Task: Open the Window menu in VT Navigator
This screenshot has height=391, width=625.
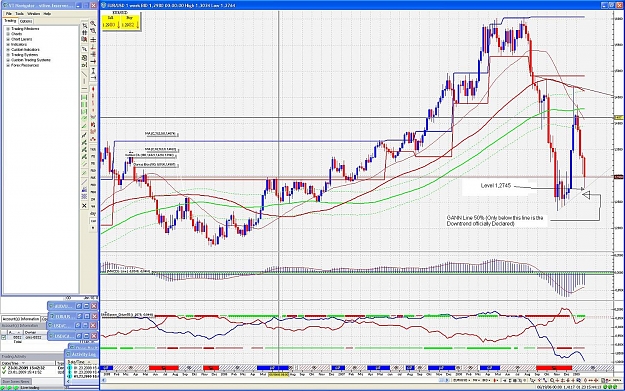Action: (x=33, y=14)
